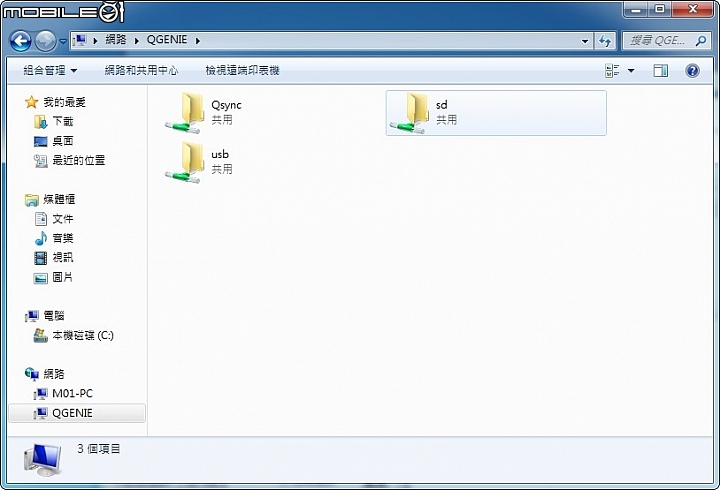Click the Qsync folder name
720x490 pixels.
tap(226, 105)
